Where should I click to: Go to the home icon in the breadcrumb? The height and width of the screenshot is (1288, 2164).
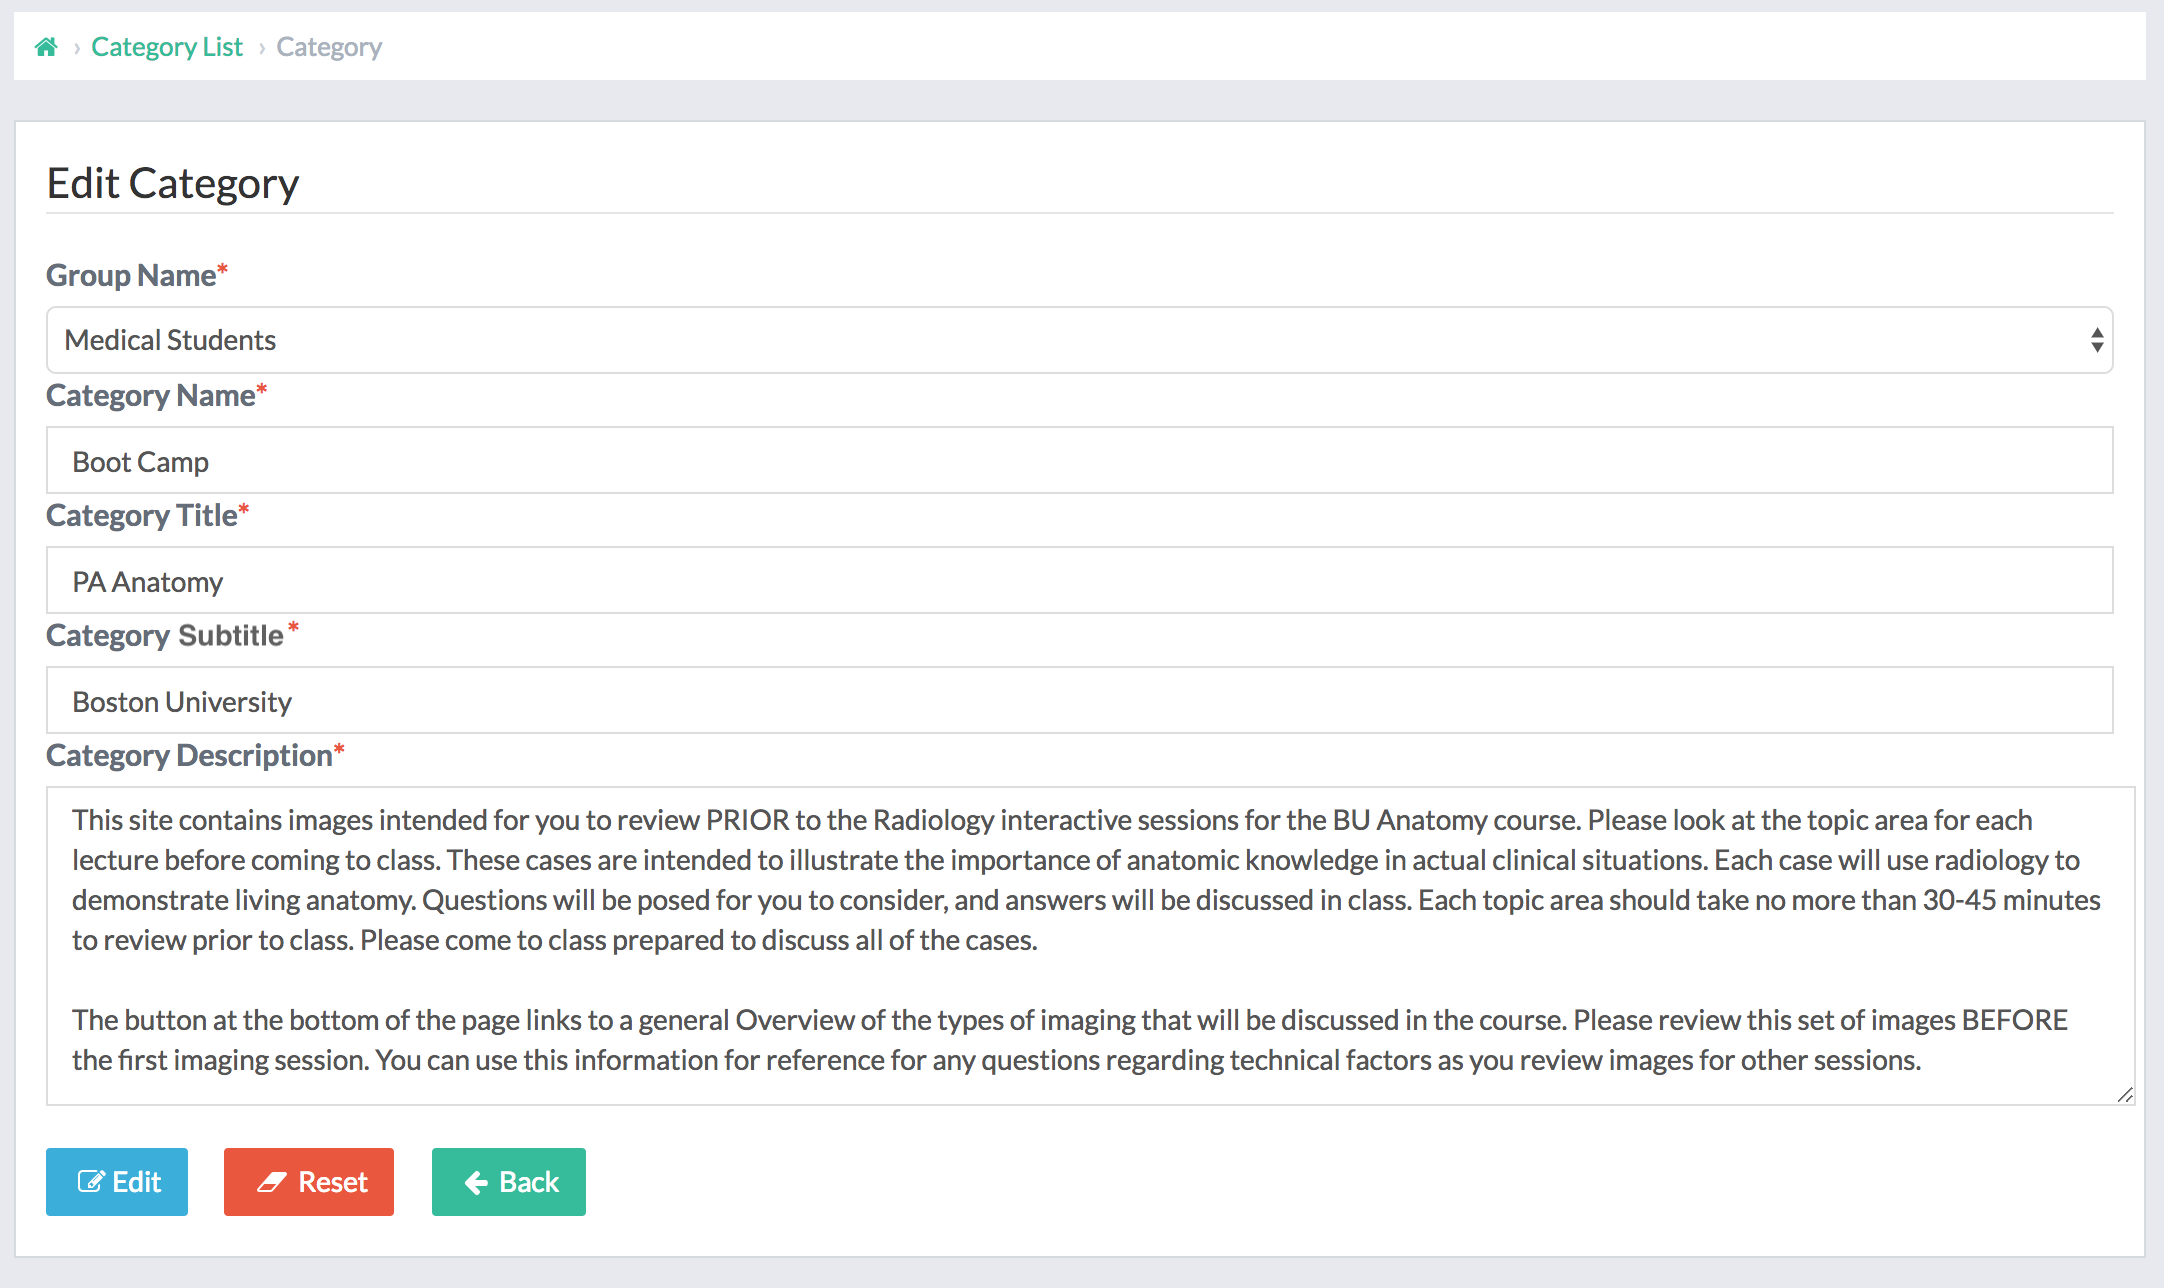tap(46, 47)
